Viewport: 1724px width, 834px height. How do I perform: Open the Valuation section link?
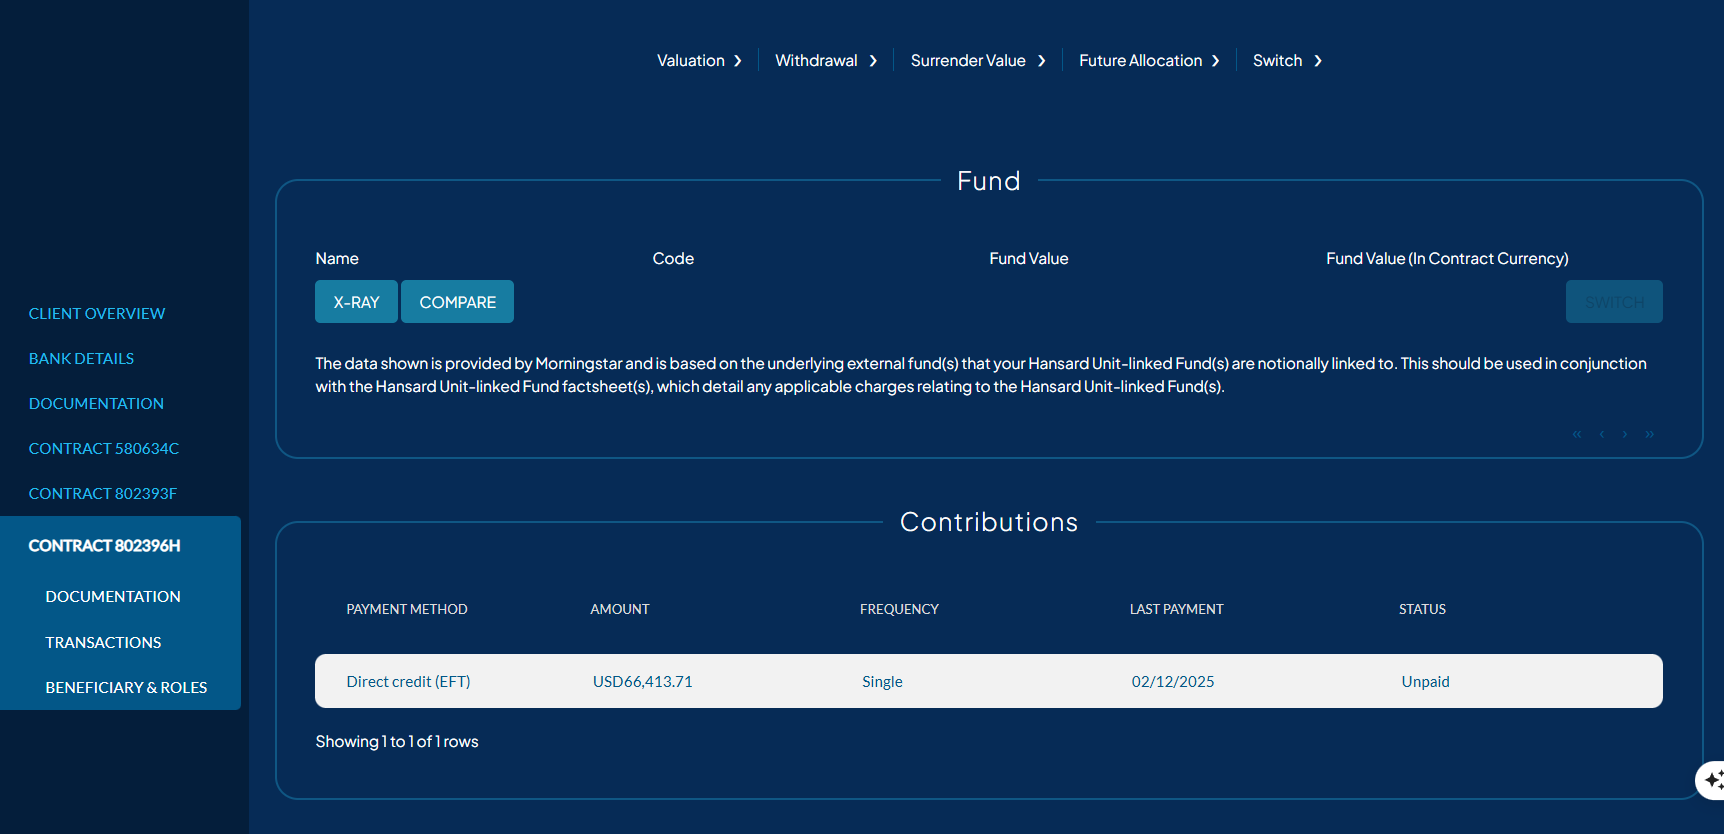699,61
